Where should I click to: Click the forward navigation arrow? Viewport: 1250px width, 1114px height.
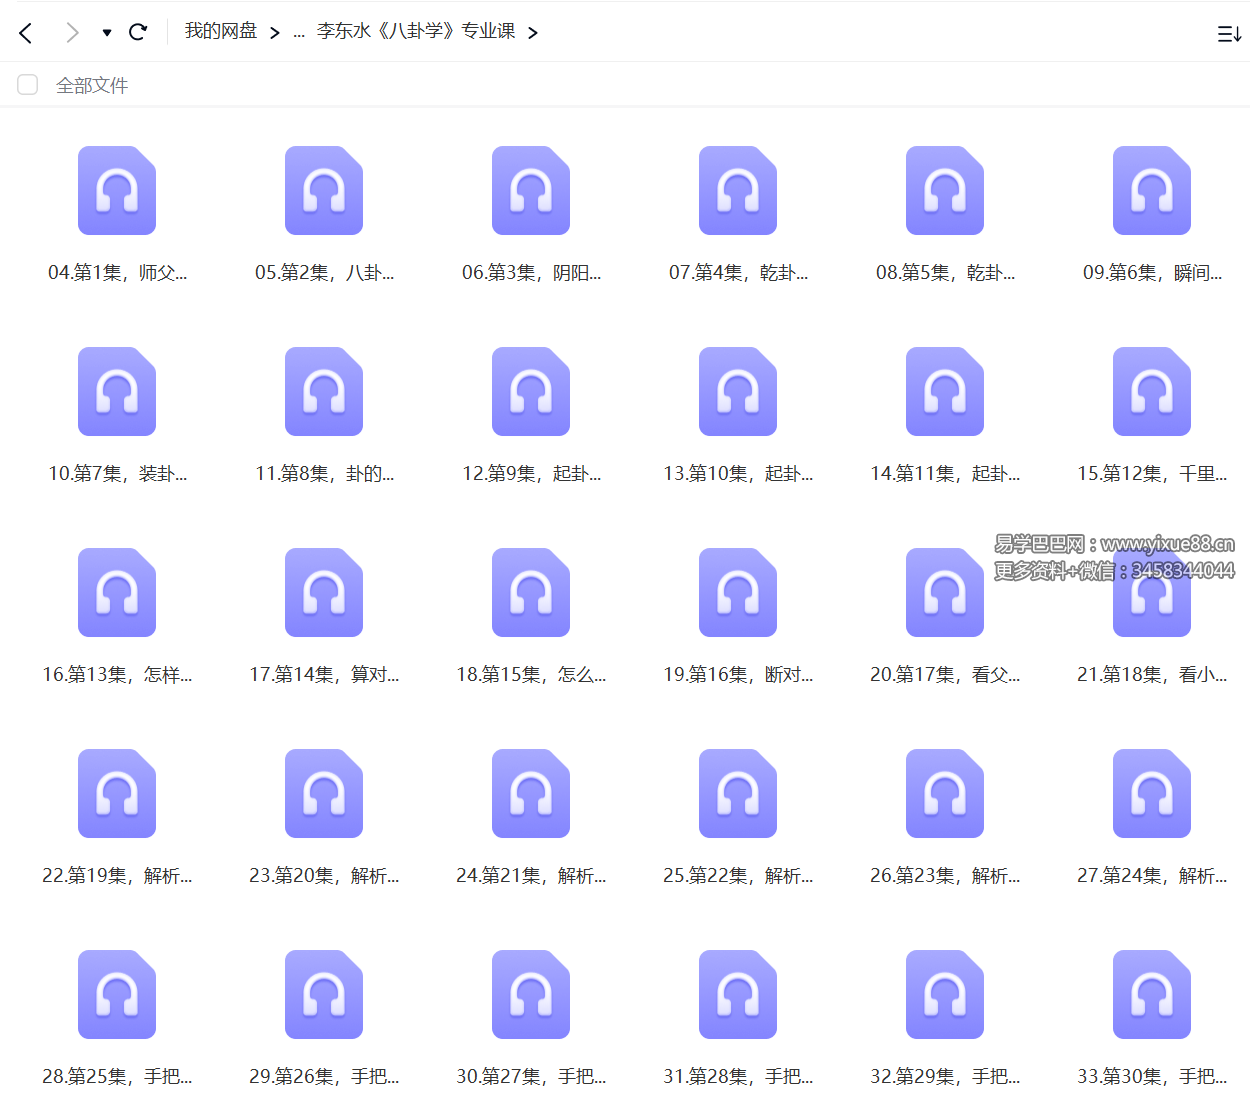tap(71, 33)
